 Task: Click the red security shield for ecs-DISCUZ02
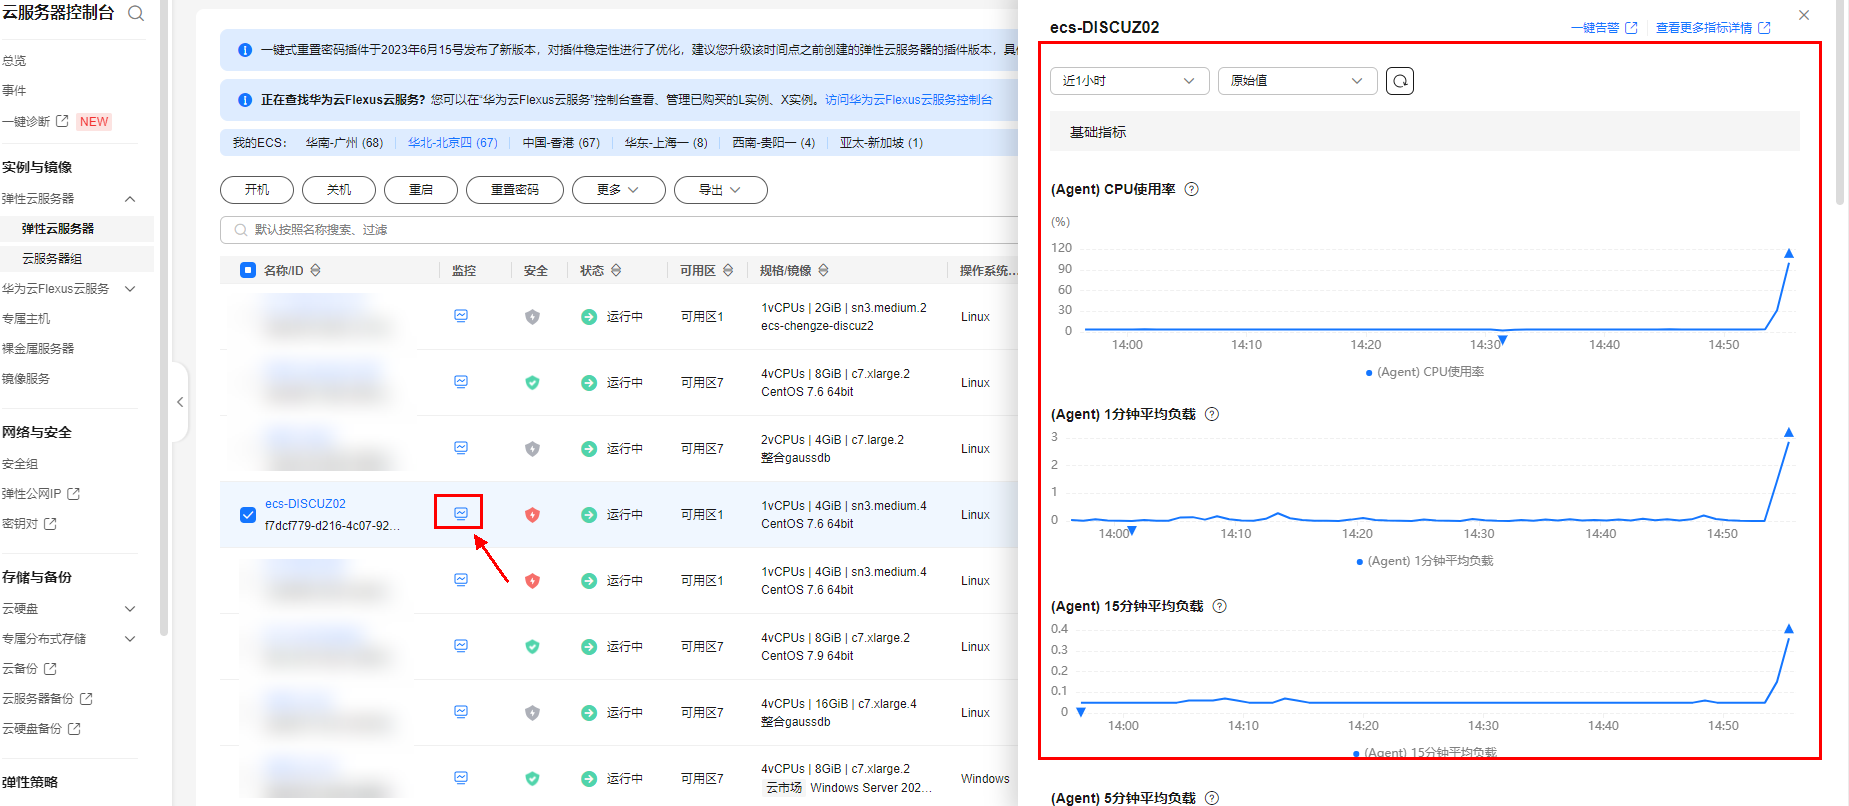click(532, 515)
